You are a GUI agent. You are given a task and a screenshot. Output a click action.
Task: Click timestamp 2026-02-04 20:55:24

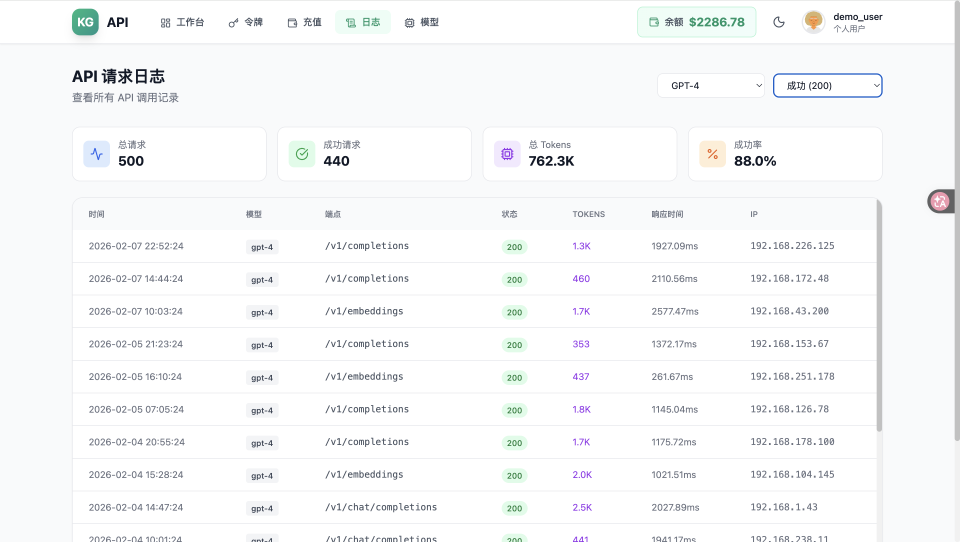pos(137,442)
